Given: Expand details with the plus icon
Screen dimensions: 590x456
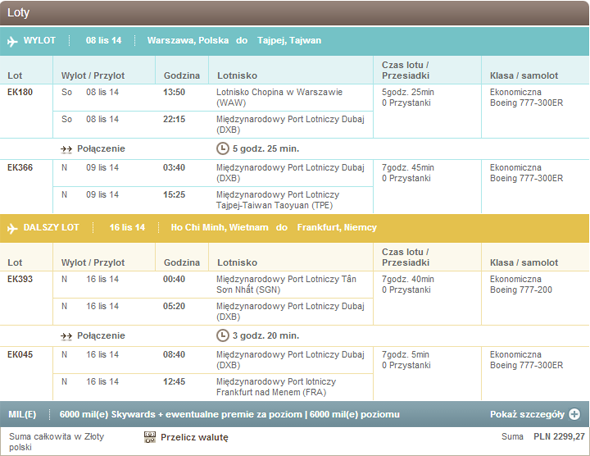Looking at the screenshot, I should tap(574, 414).
